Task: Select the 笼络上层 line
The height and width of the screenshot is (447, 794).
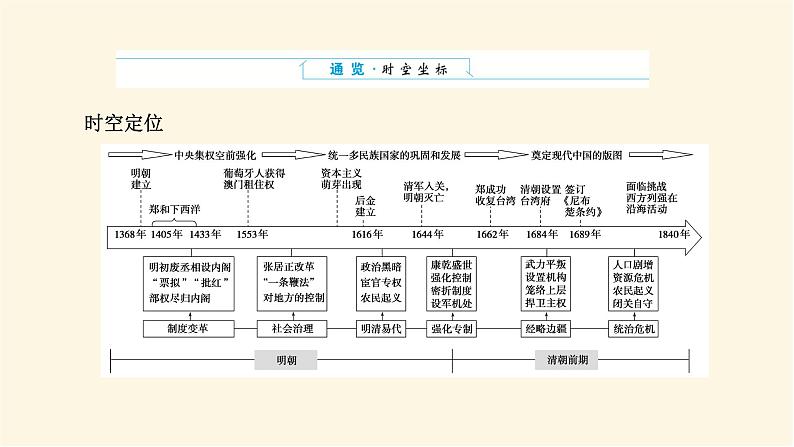Action: (x=546, y=291)
